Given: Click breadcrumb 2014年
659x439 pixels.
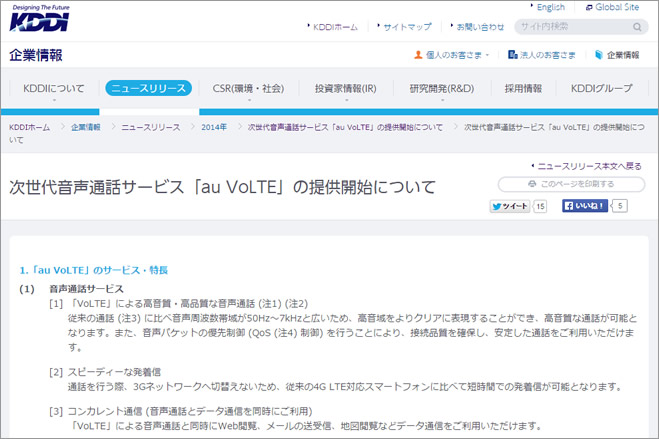Looking at the screenshot, I should [x=214, y=127].
